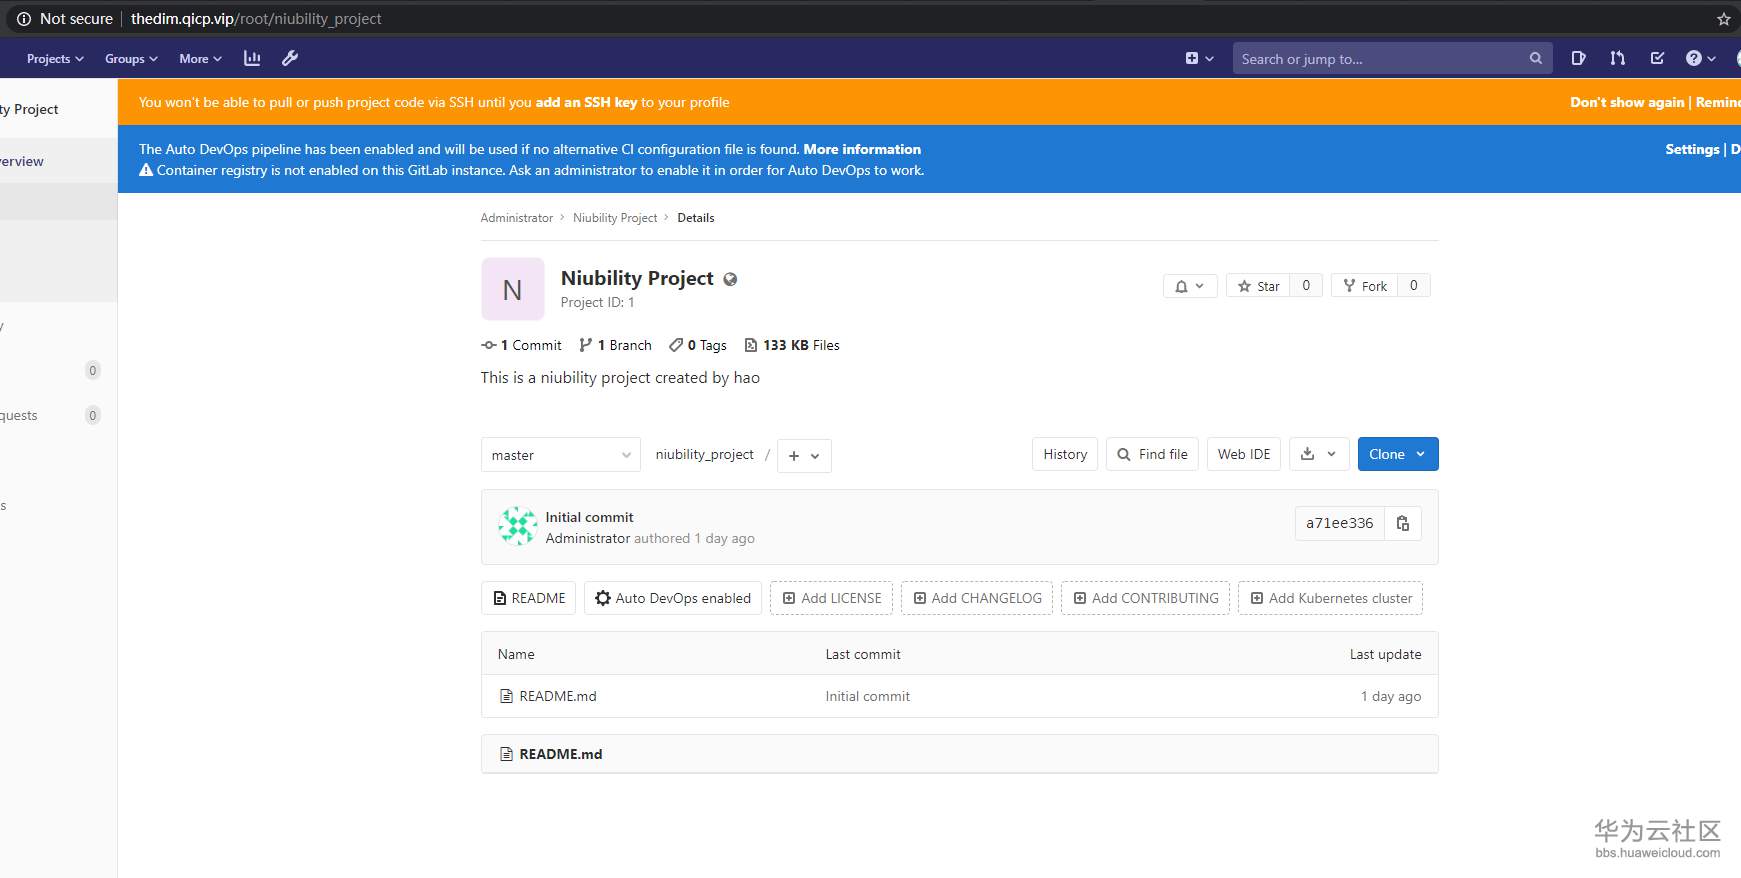
Task: Open the notification bell dropdown
Action: click(1189, 286)
